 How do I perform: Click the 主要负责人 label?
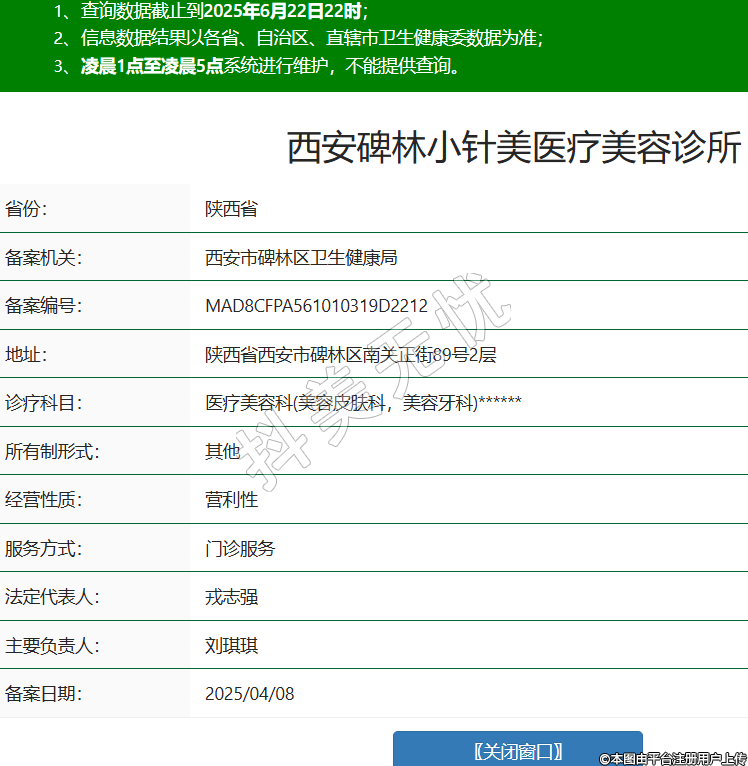point(52,646)
